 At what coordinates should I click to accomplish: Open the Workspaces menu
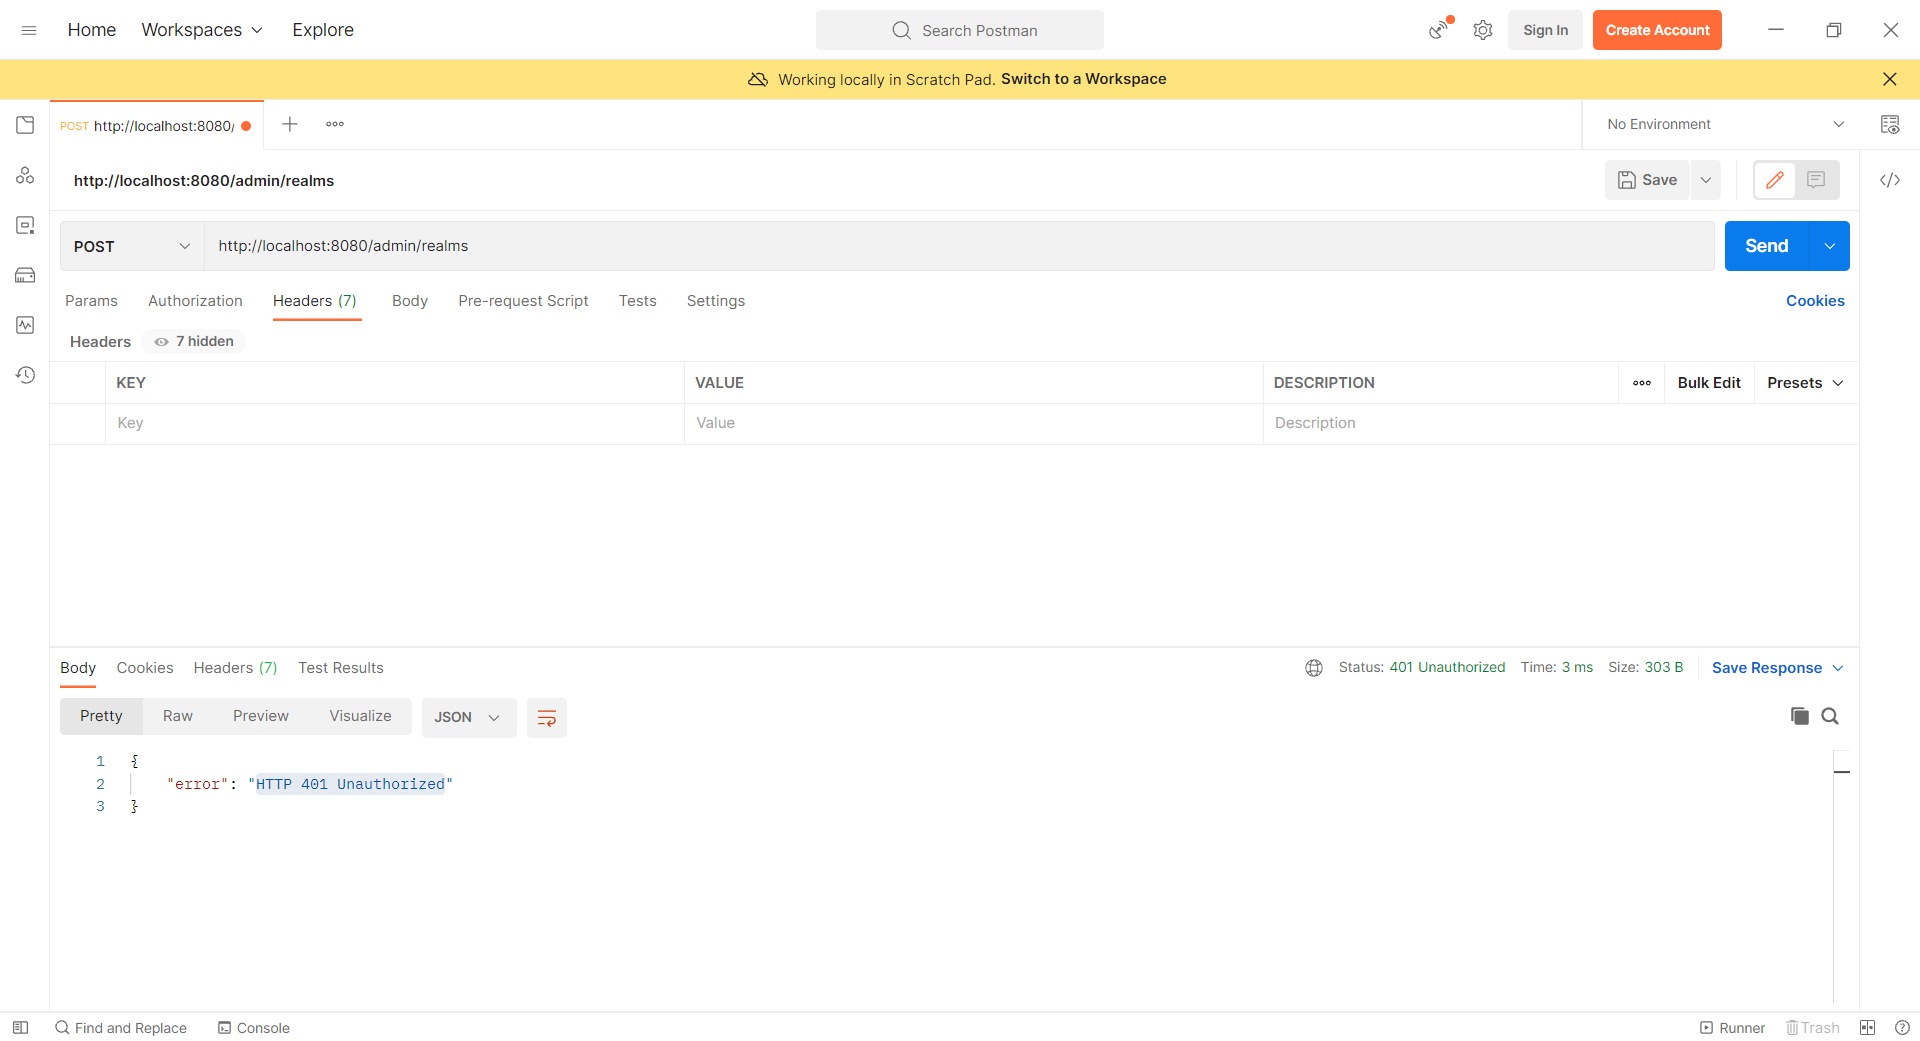pyautogui.click(x=201, y=30)
